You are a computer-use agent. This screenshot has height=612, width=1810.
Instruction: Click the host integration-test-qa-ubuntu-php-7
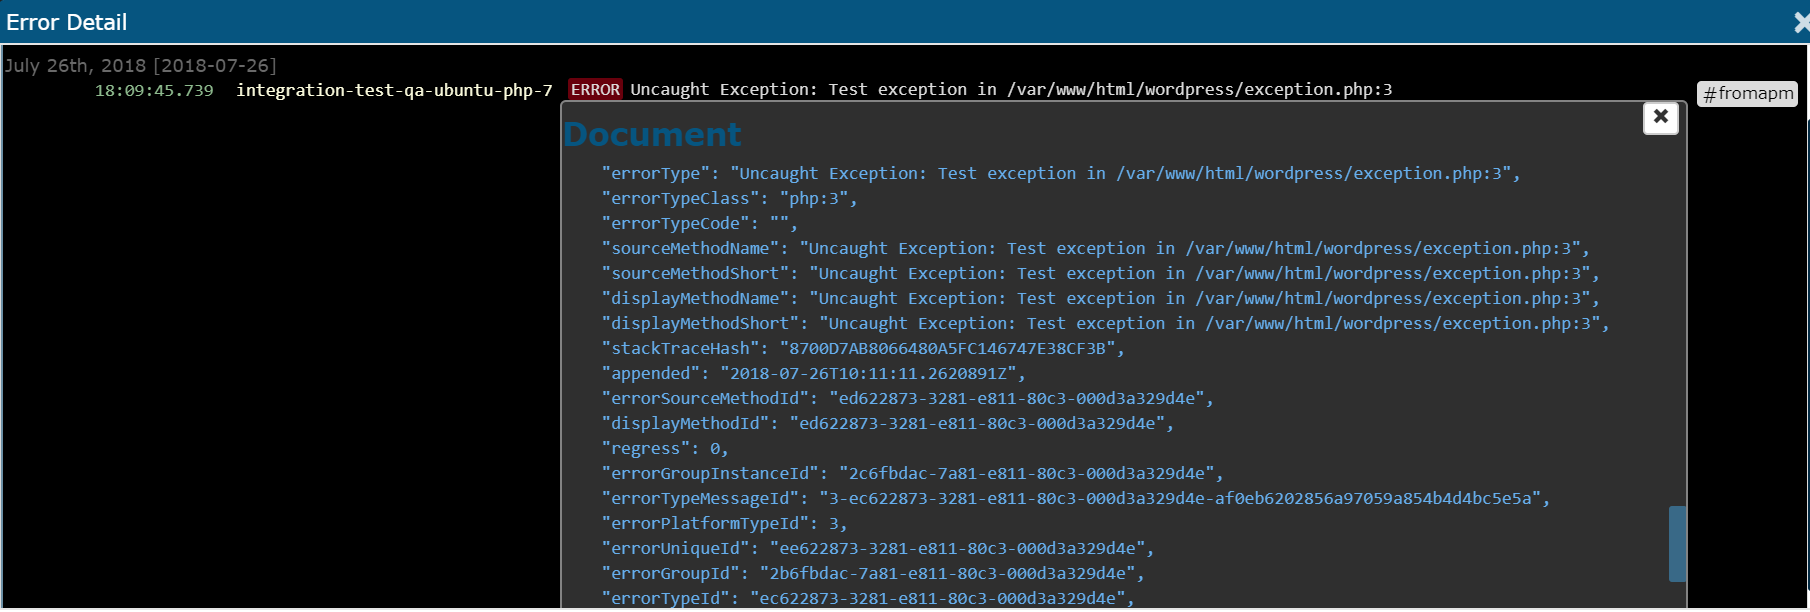click(x=394, y=91)
